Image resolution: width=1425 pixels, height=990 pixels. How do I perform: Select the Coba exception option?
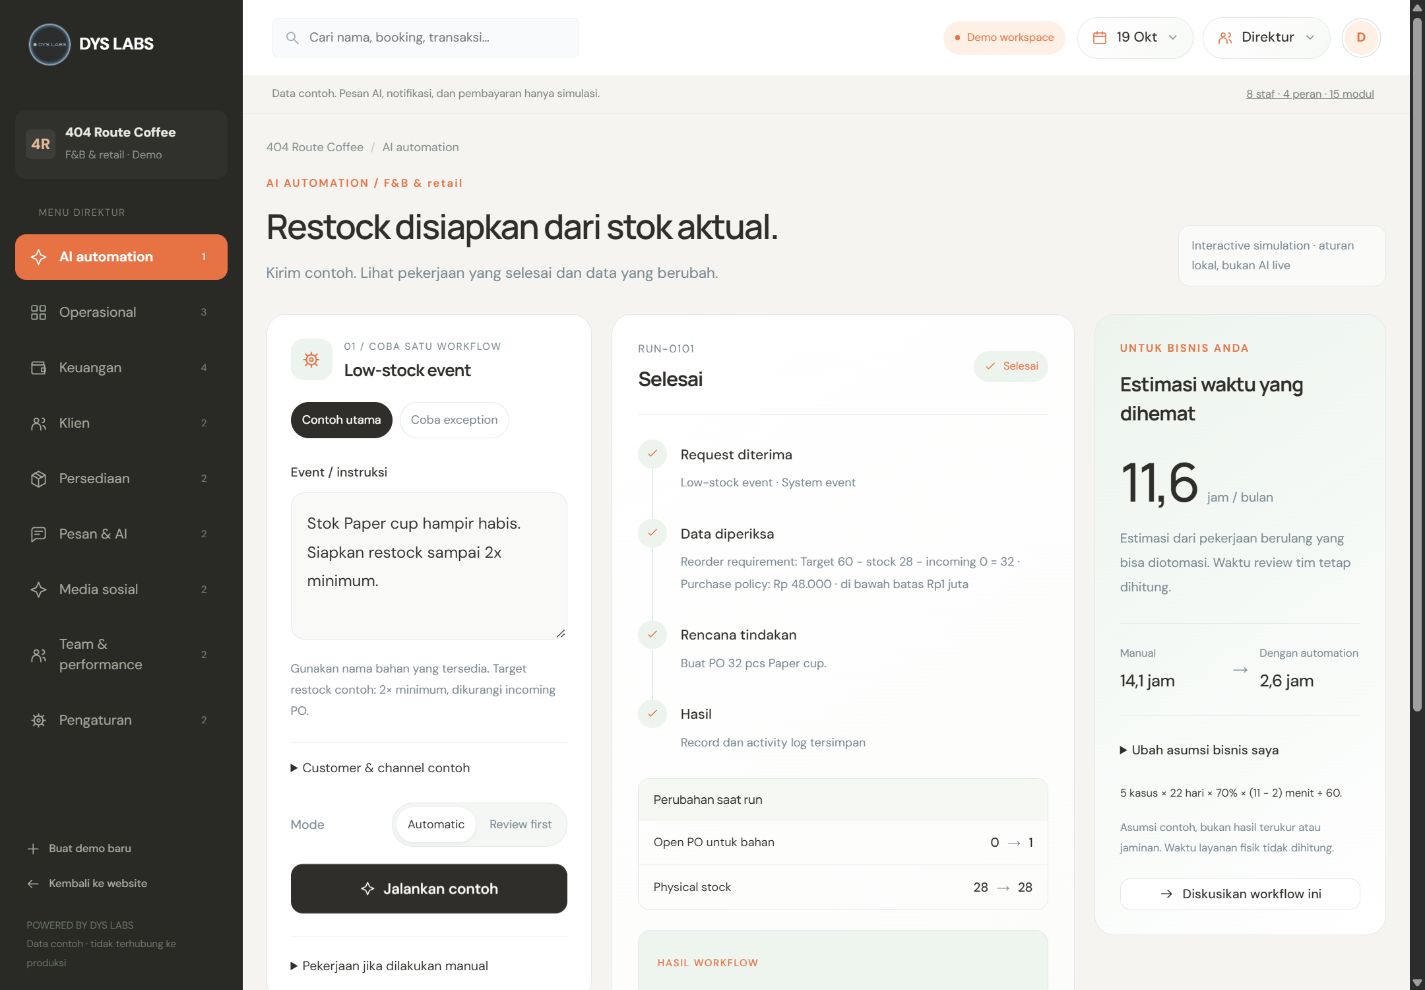pos(454,420)
